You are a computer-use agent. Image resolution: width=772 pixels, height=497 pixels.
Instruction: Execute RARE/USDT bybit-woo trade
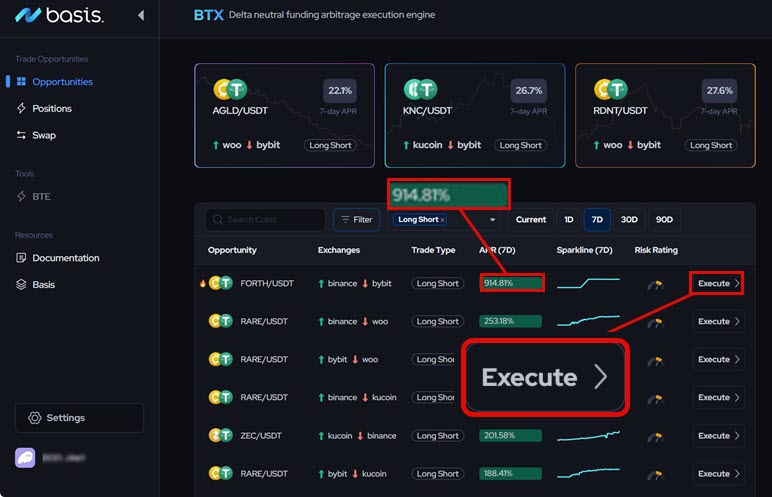(x=718, y=359)
